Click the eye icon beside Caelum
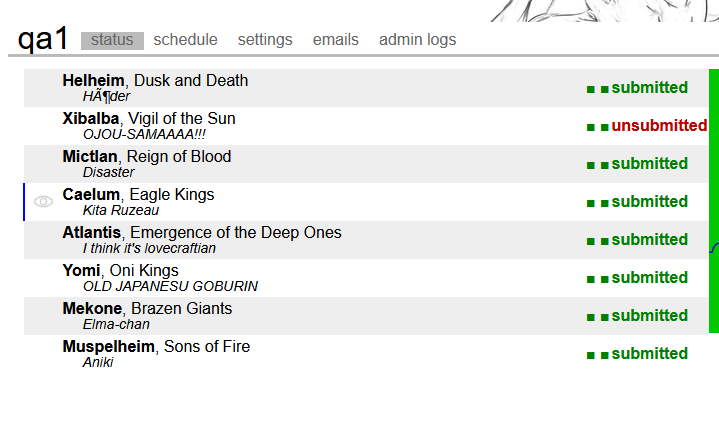Screen dimensions: 719x421 click(x=43, y=202)
